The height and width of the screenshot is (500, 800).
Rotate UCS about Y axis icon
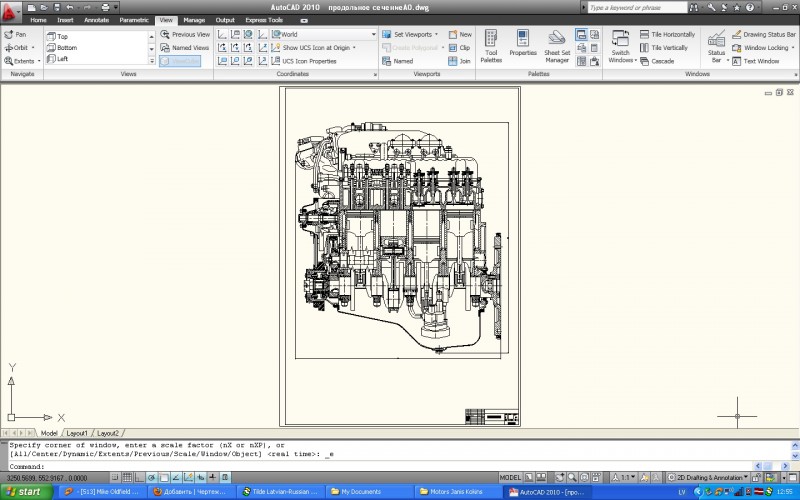click(x=235, y=47)
